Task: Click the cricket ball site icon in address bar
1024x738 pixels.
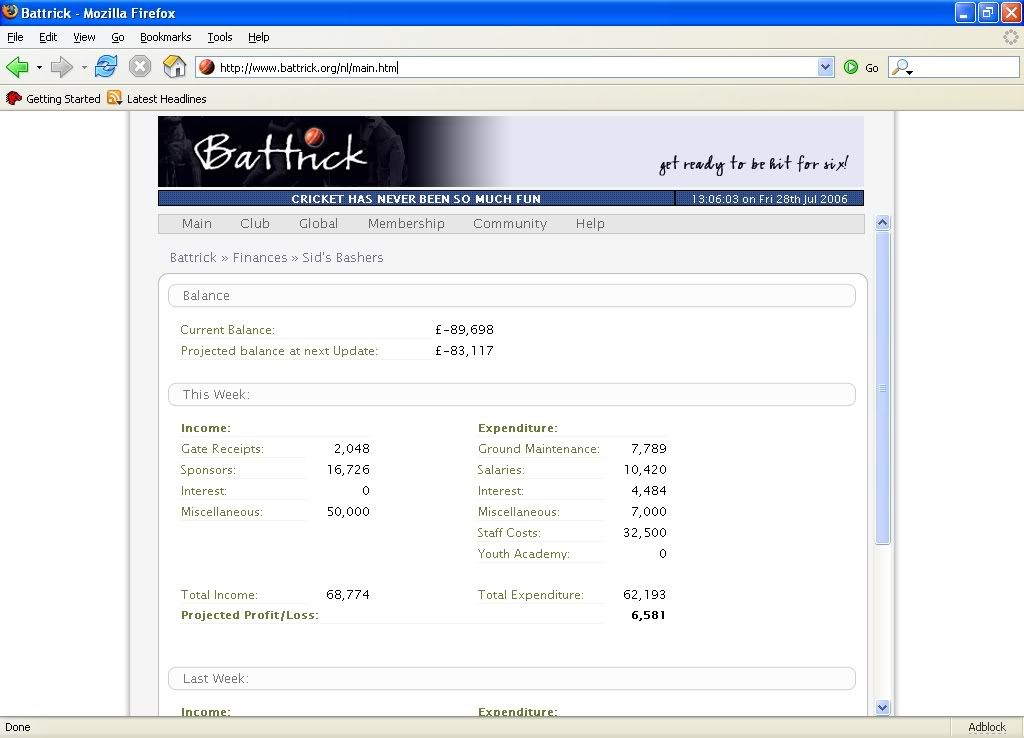Action: 207,67
